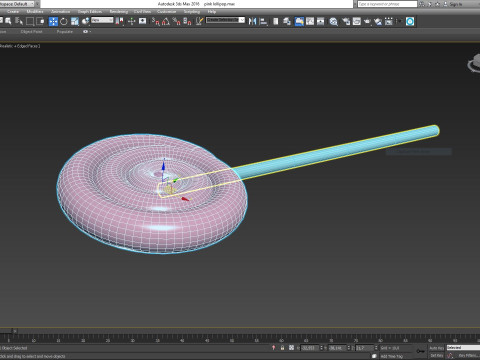Screen dimensions: 480x360
Task: Activate the Select and Rotate tool
Action: pos(64,22)
